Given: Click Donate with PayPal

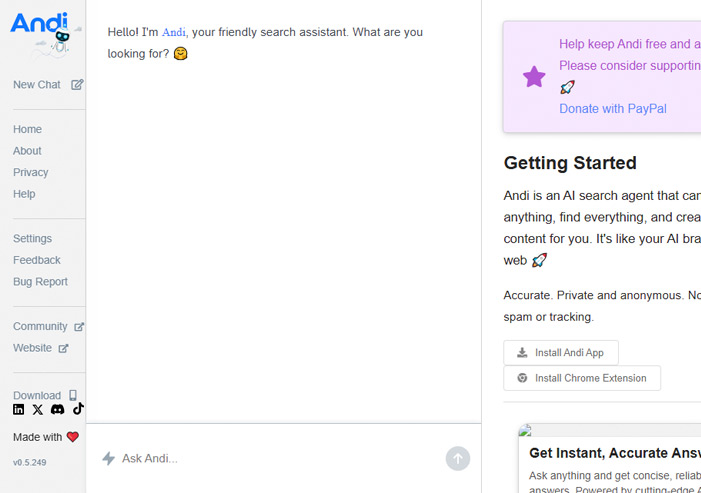Looking at the screenshot, I should (613, 109).
